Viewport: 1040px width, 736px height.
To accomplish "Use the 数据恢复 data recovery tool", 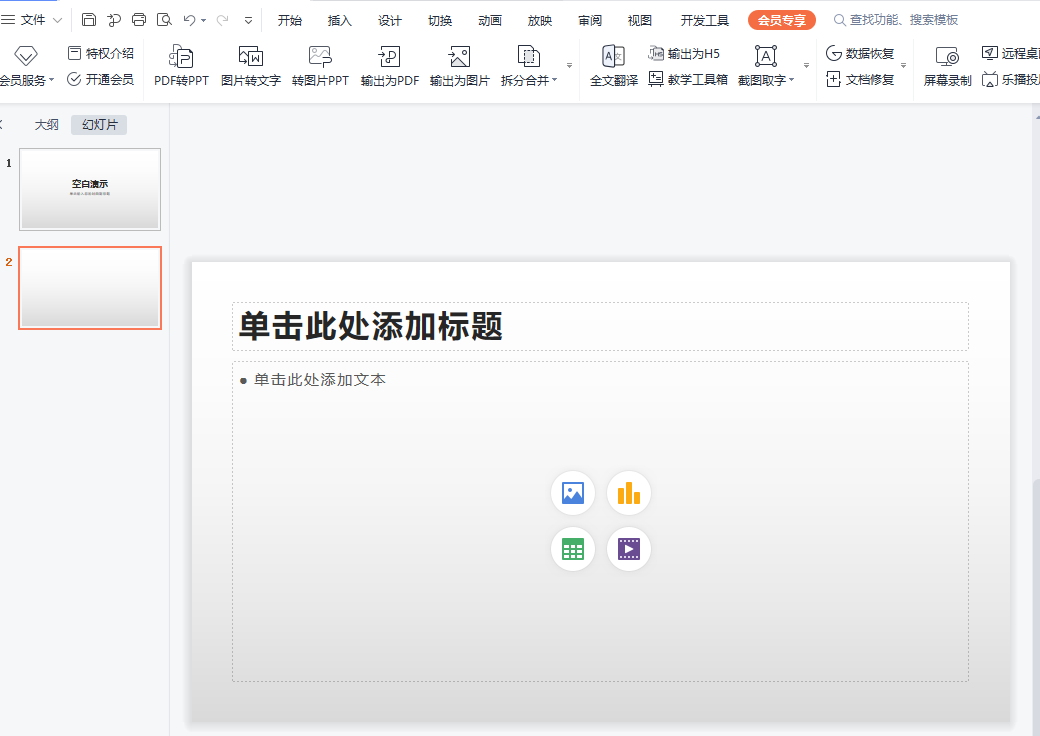I will [862, 54].
